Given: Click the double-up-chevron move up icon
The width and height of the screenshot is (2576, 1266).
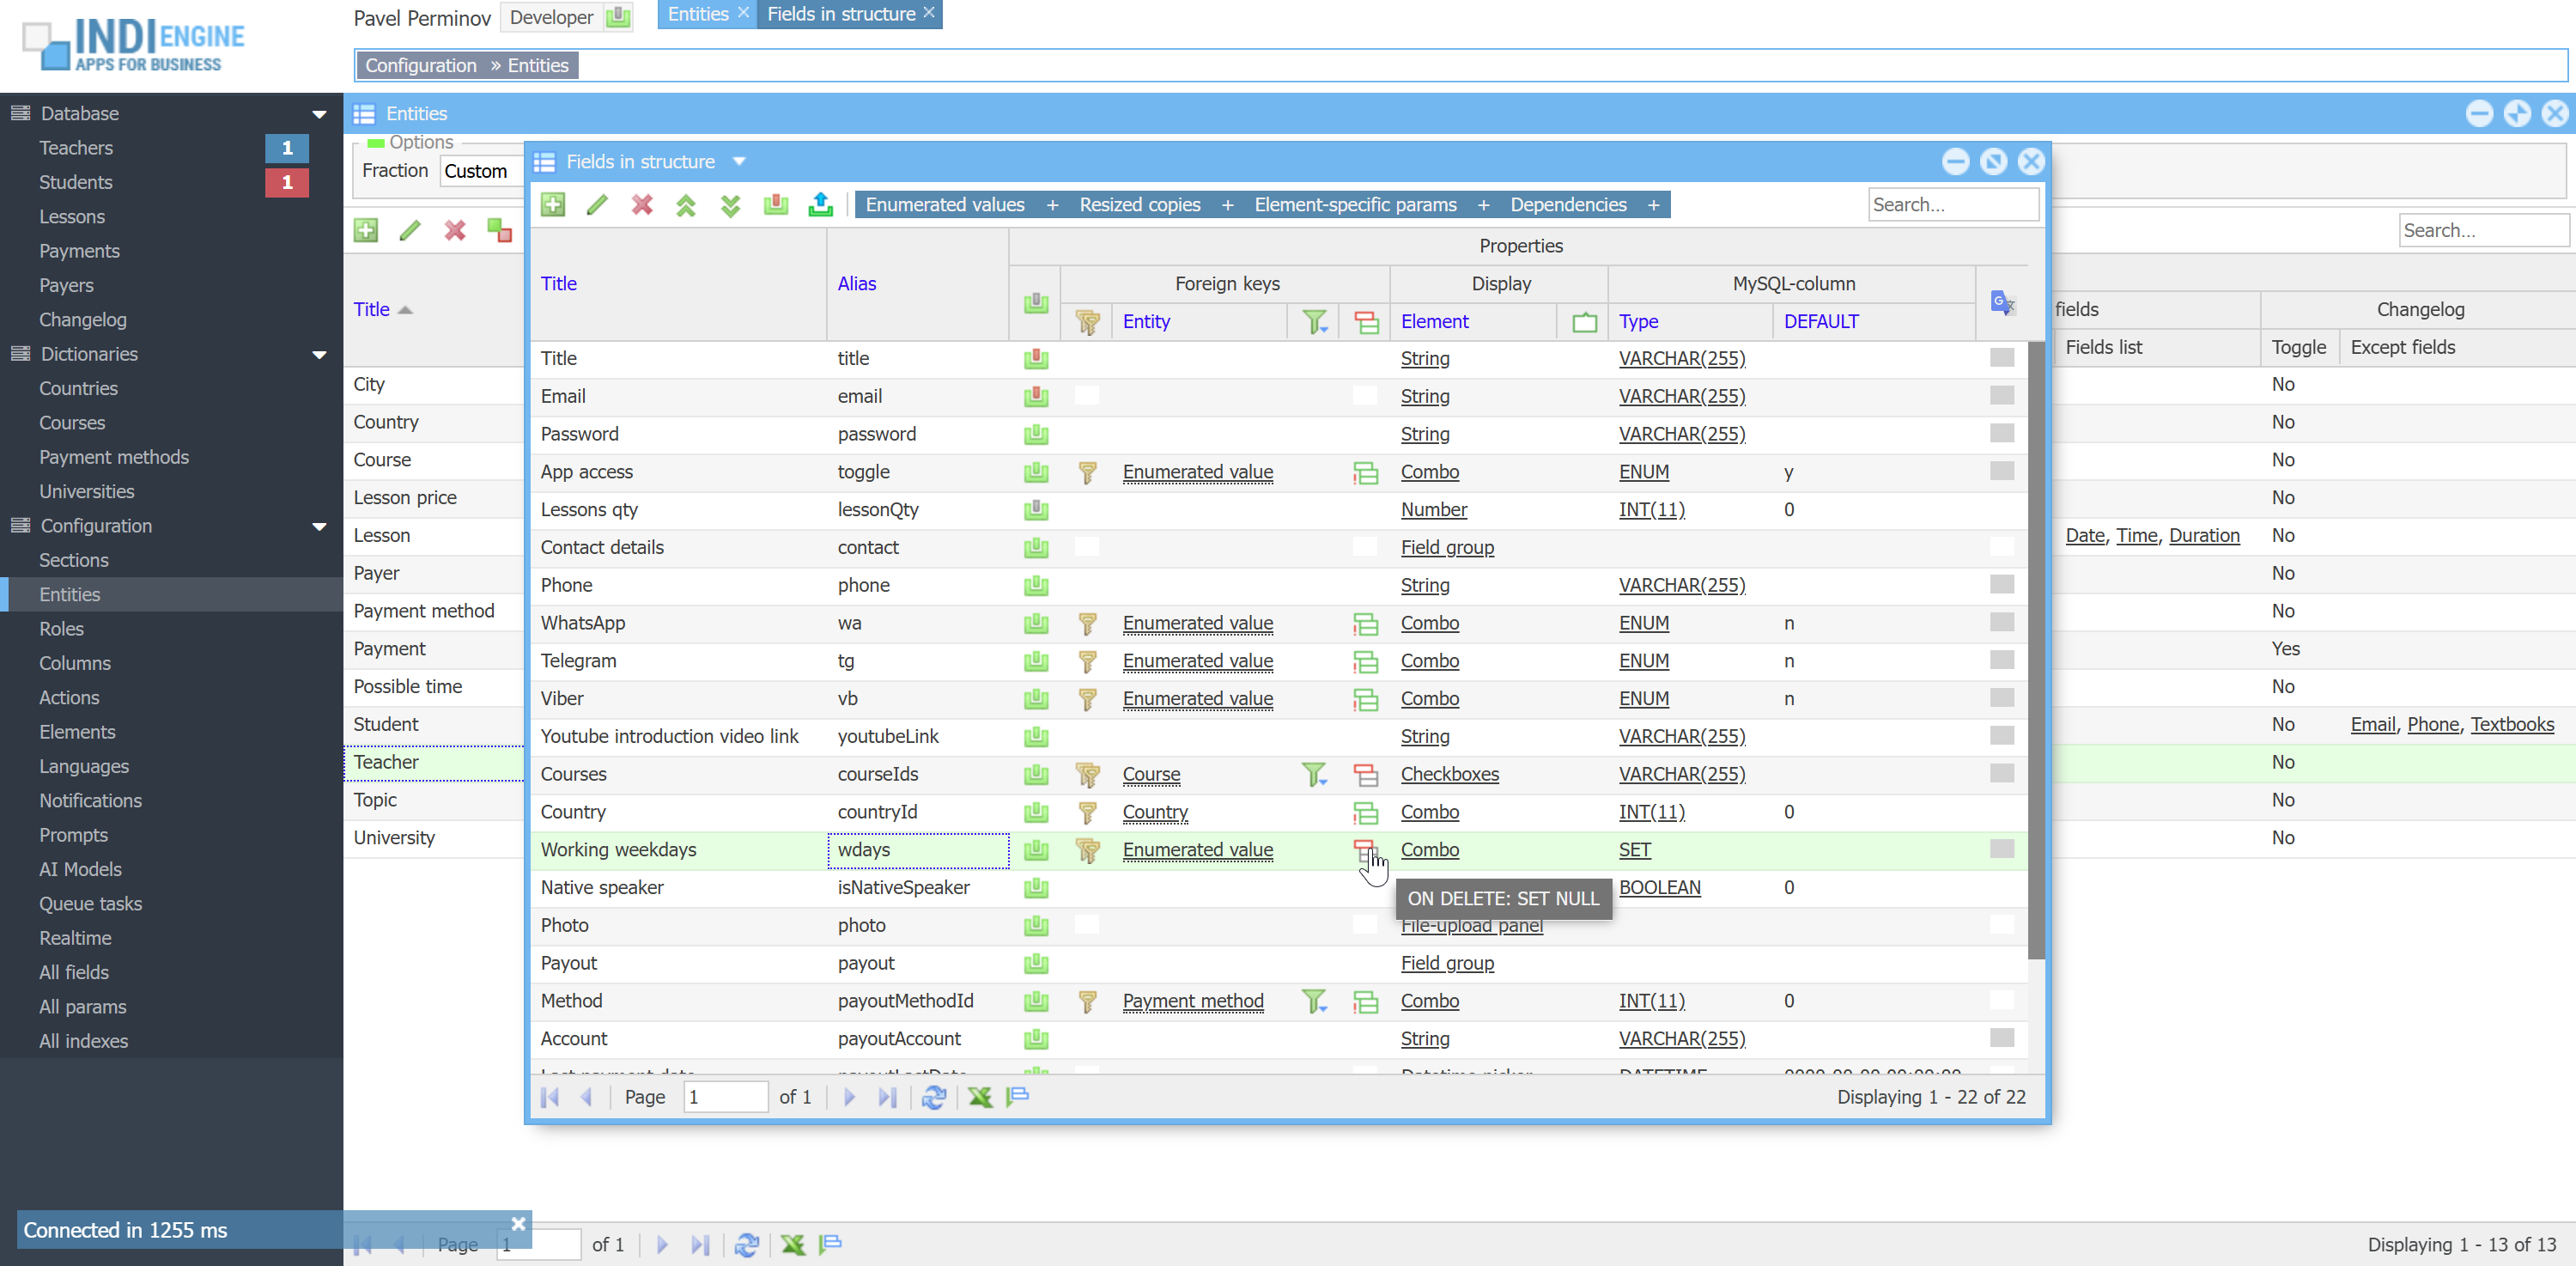Looking at the screenshot, I should [x=686, y=205].
